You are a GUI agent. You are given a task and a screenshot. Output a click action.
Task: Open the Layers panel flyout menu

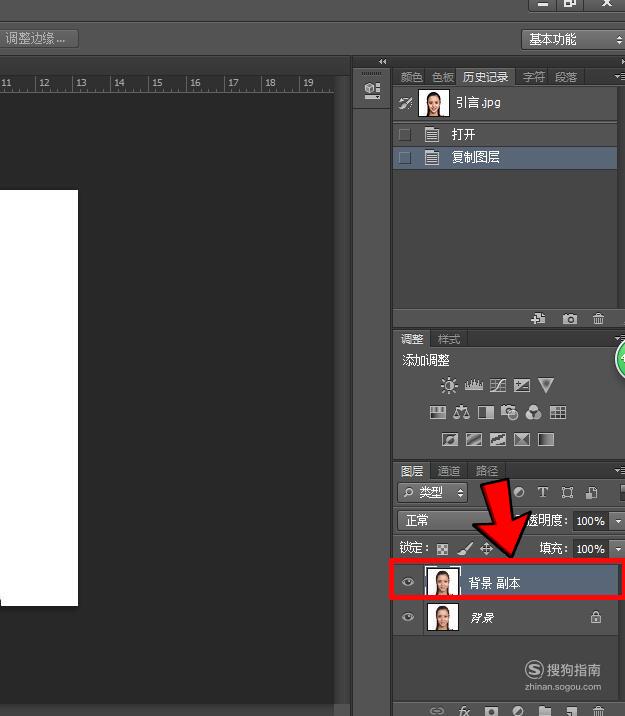click(619, 470)
